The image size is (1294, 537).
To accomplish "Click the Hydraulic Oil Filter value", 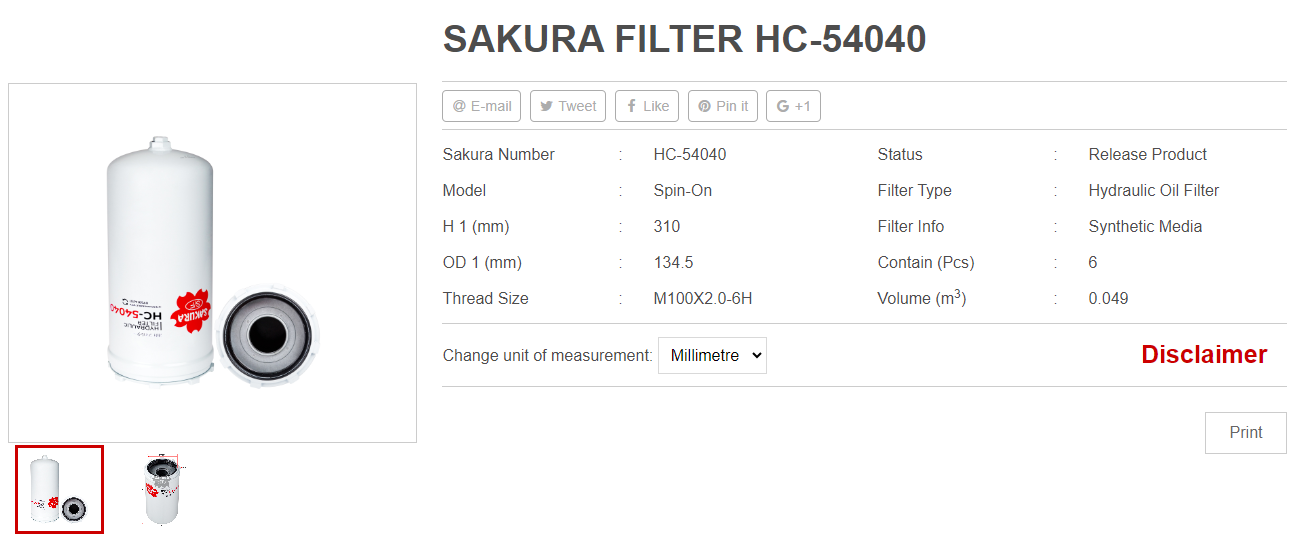I will 1154,191.
